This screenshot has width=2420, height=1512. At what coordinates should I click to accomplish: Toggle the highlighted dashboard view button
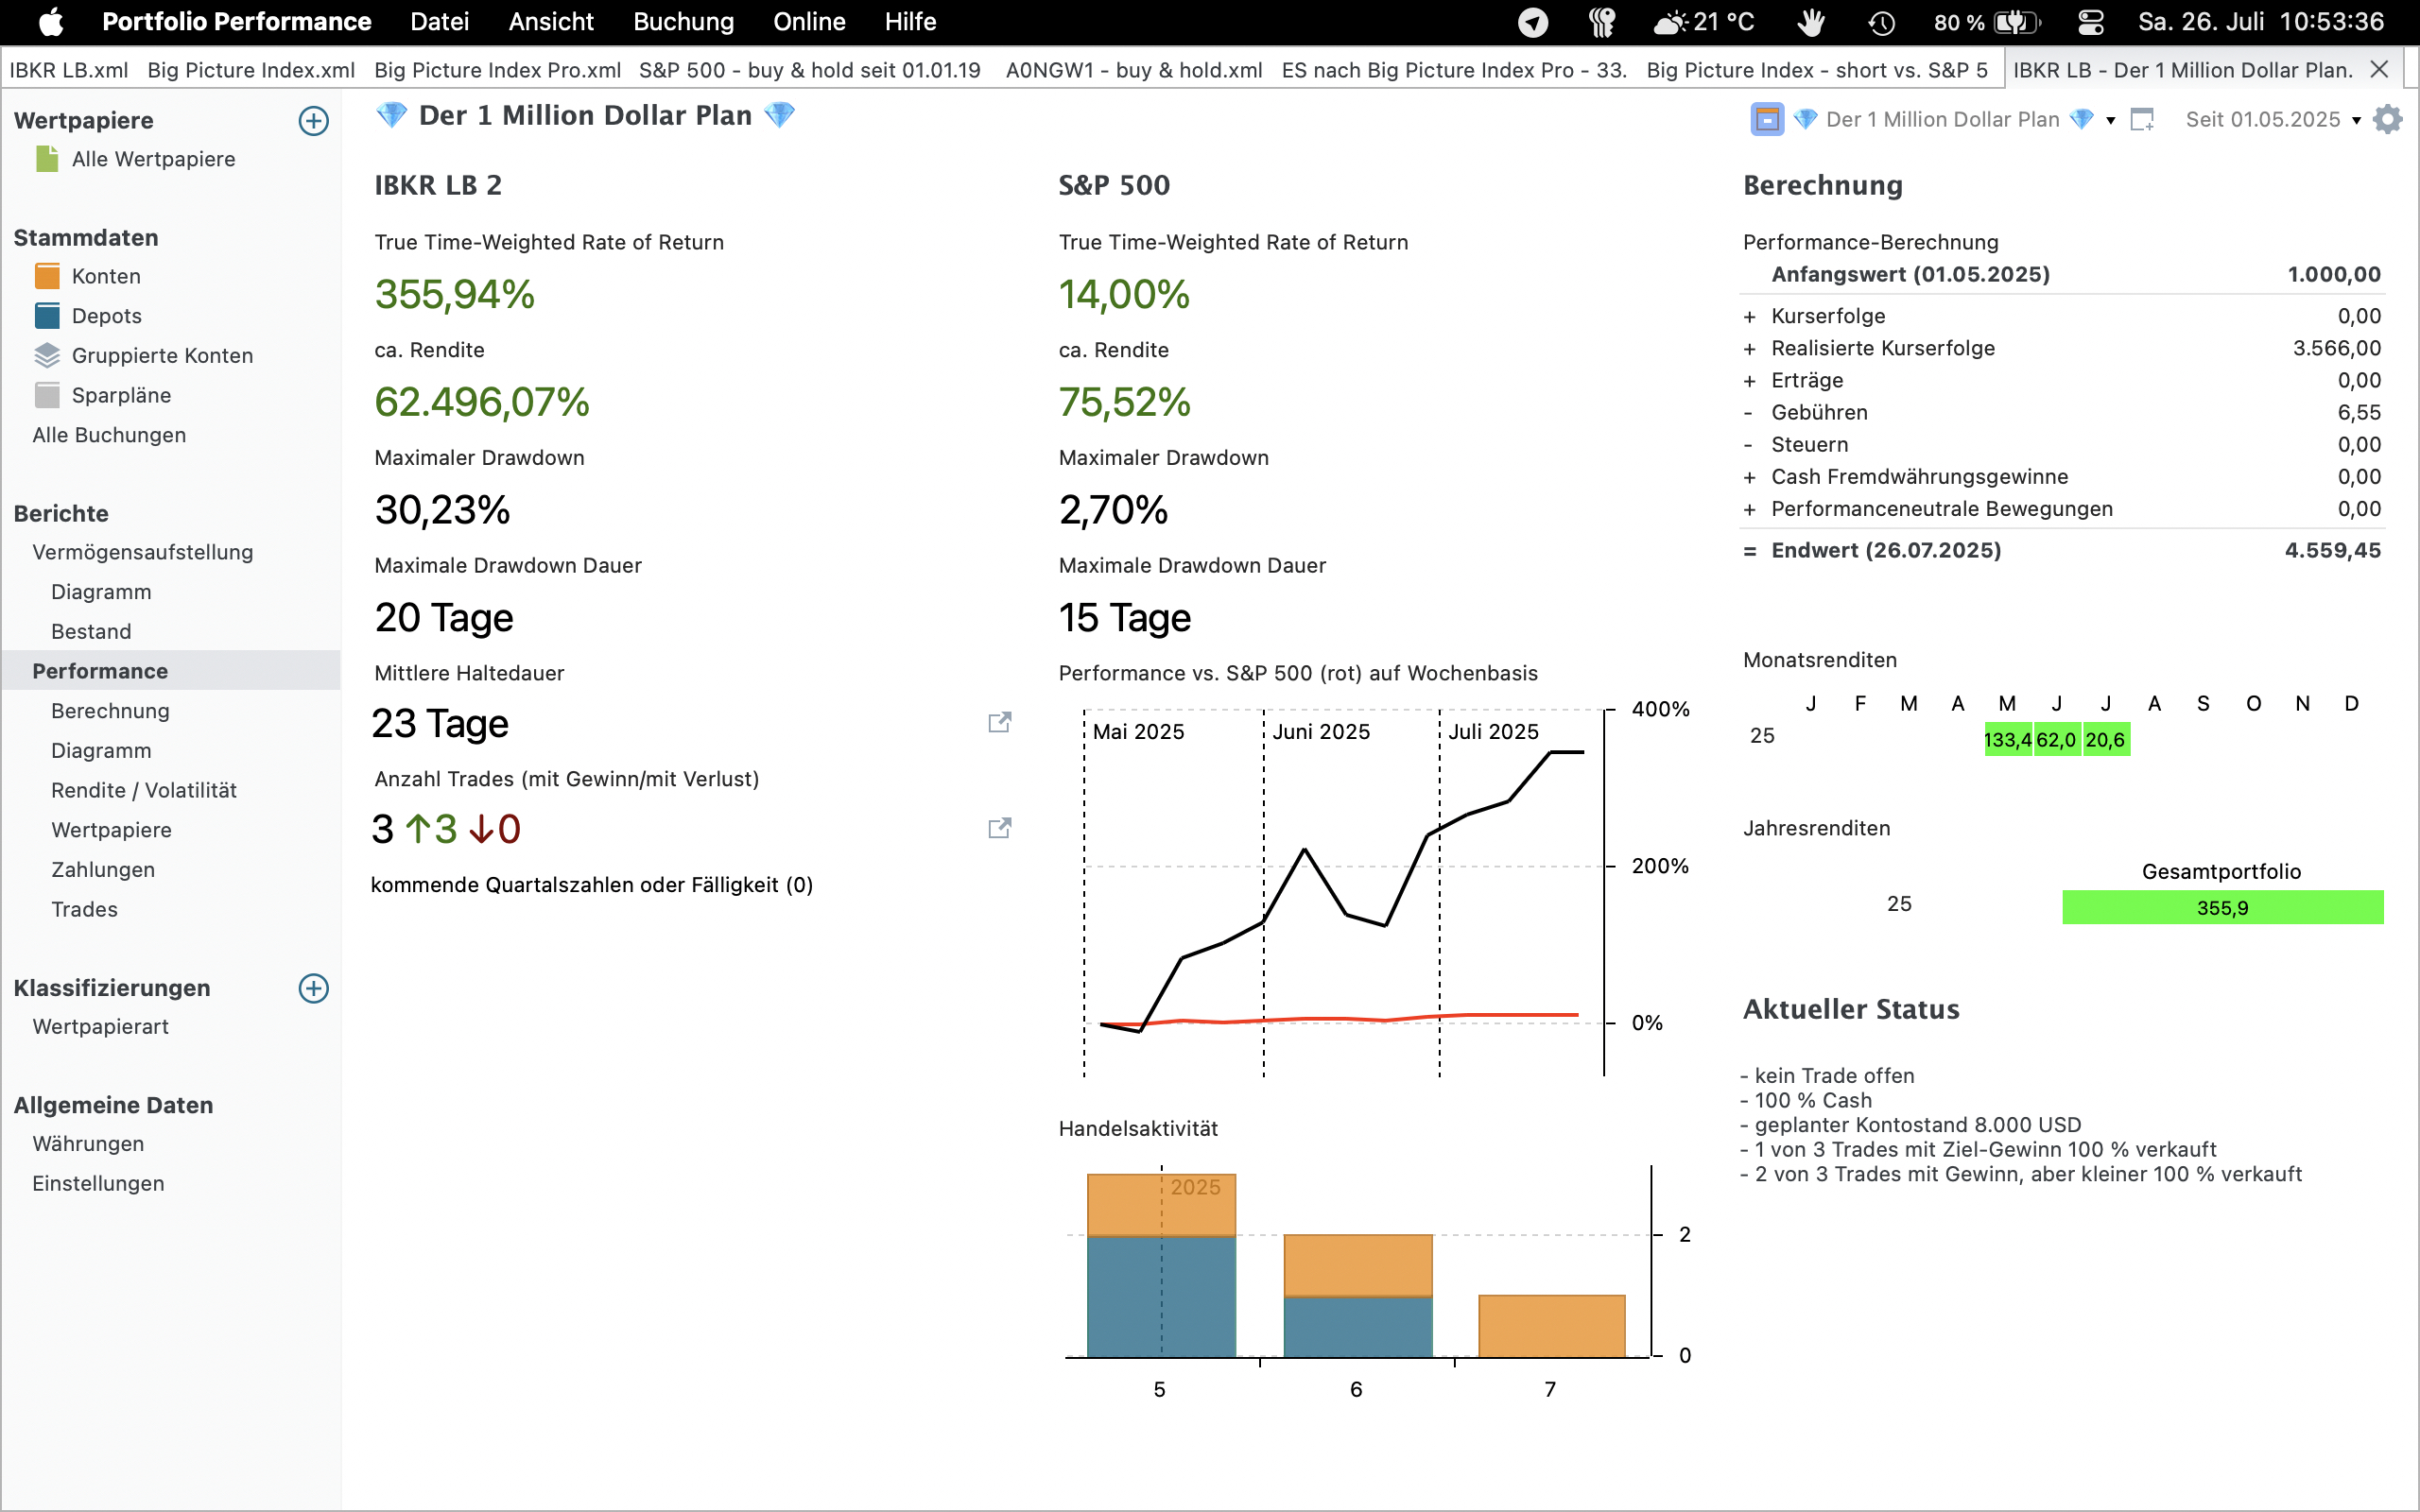tap(1767, 120)
